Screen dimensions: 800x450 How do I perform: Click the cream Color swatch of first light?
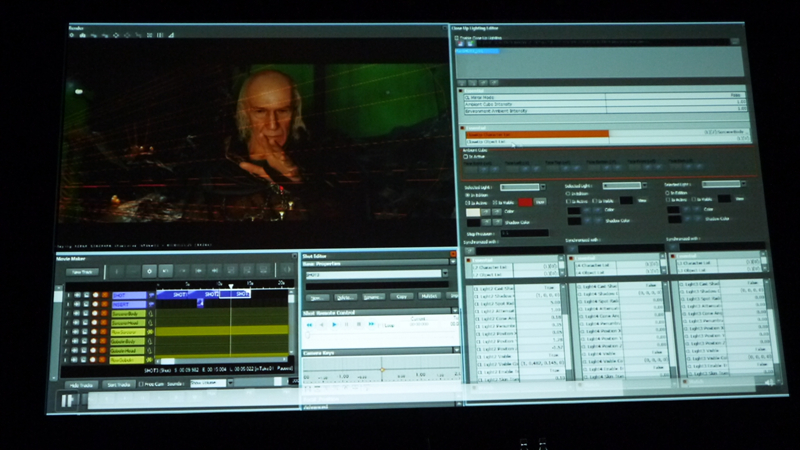[x=473, y=212]
